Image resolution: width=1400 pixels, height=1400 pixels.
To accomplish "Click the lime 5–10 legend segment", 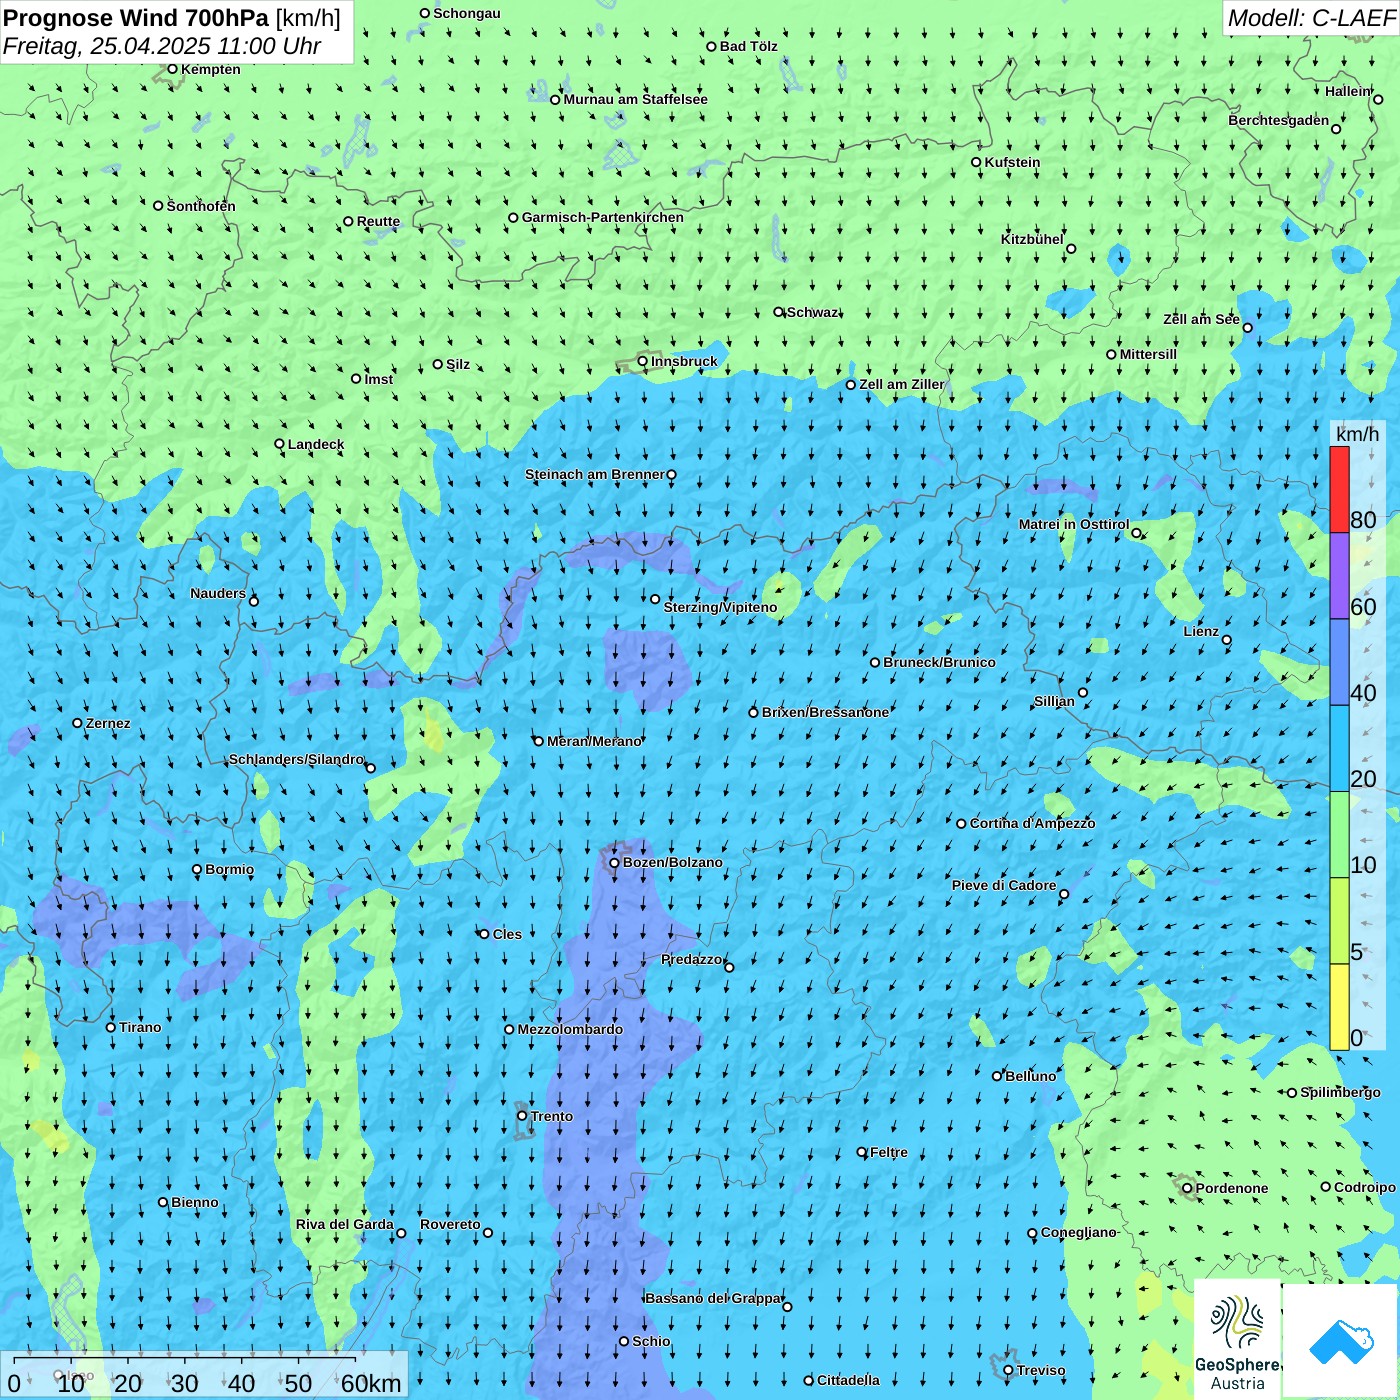I will click(1339, 921).
